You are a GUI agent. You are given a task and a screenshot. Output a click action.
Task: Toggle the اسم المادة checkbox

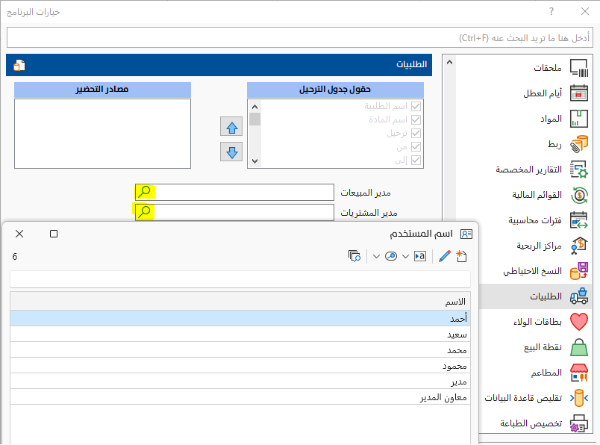(x=416, y=120)
